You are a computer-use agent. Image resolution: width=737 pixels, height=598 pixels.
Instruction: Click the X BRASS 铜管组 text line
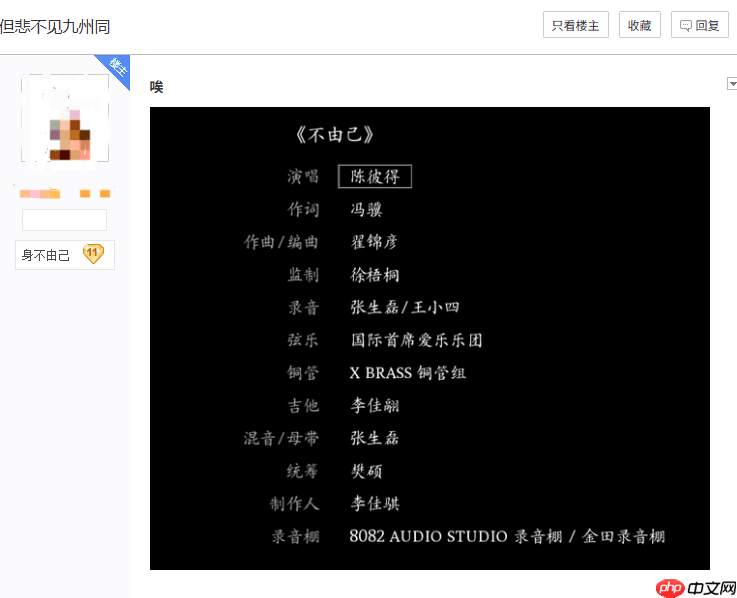(x=408, y=373)
